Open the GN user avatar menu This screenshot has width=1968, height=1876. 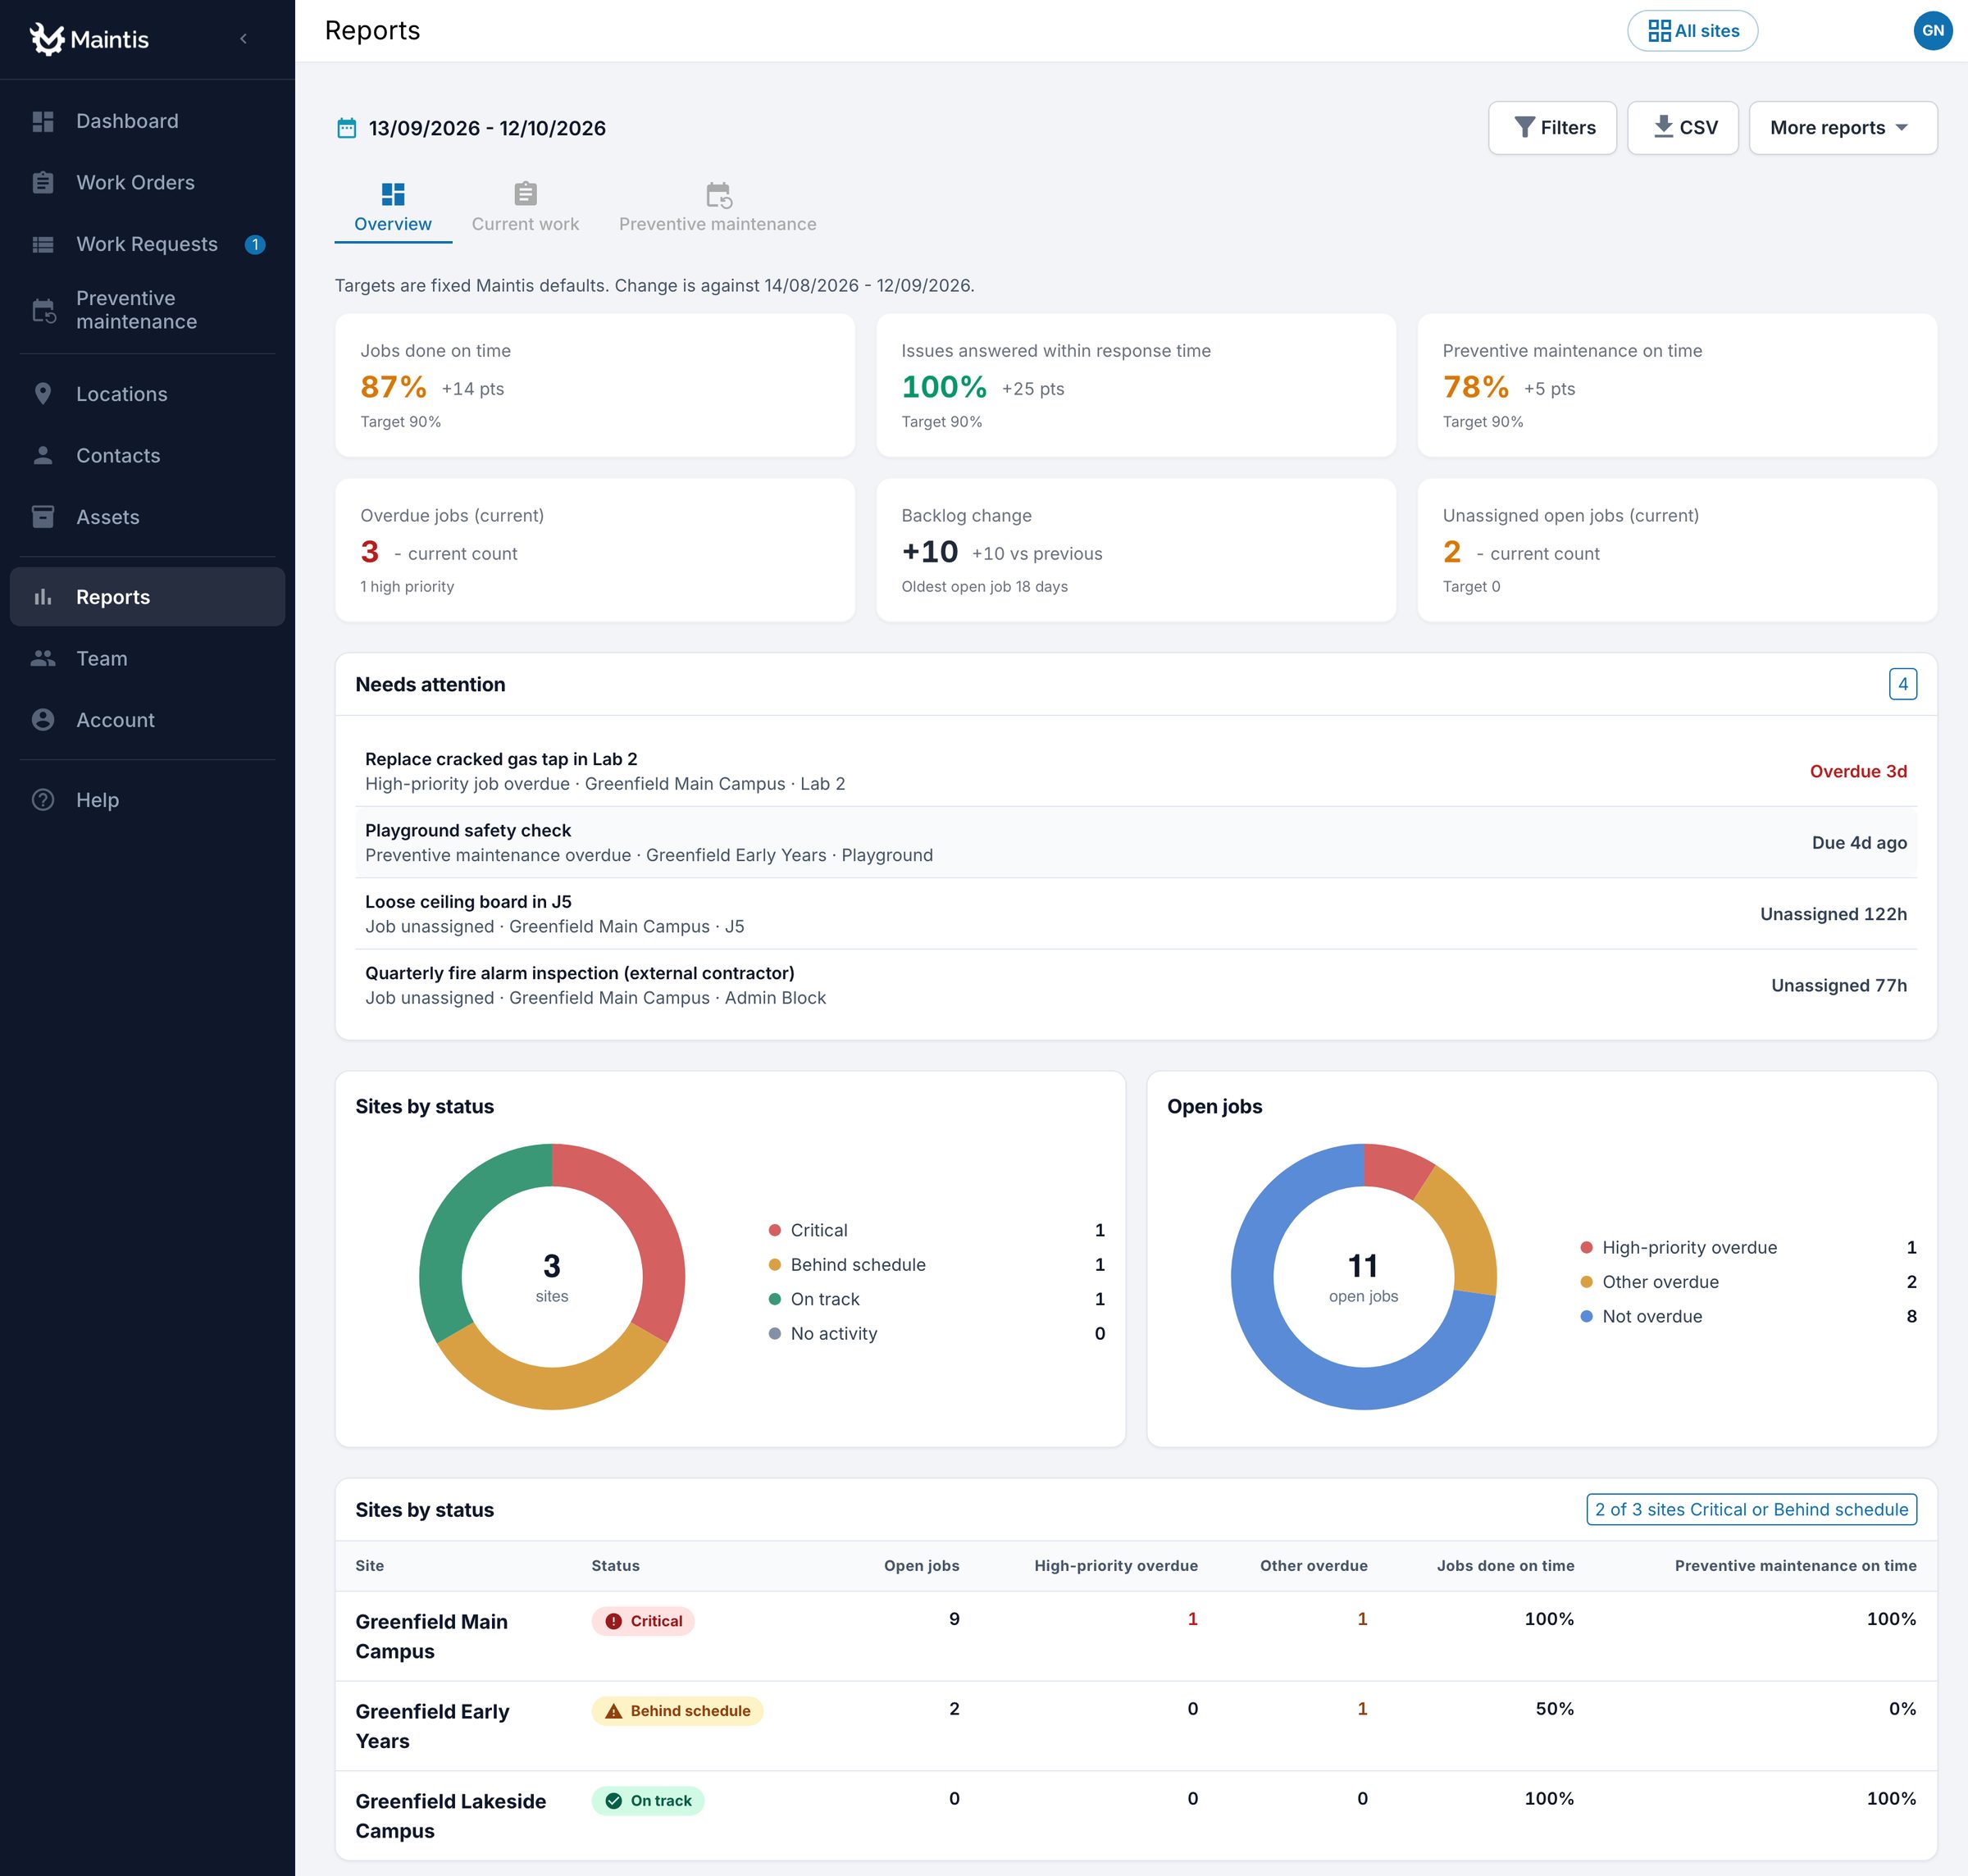[x=1932, y=31]
